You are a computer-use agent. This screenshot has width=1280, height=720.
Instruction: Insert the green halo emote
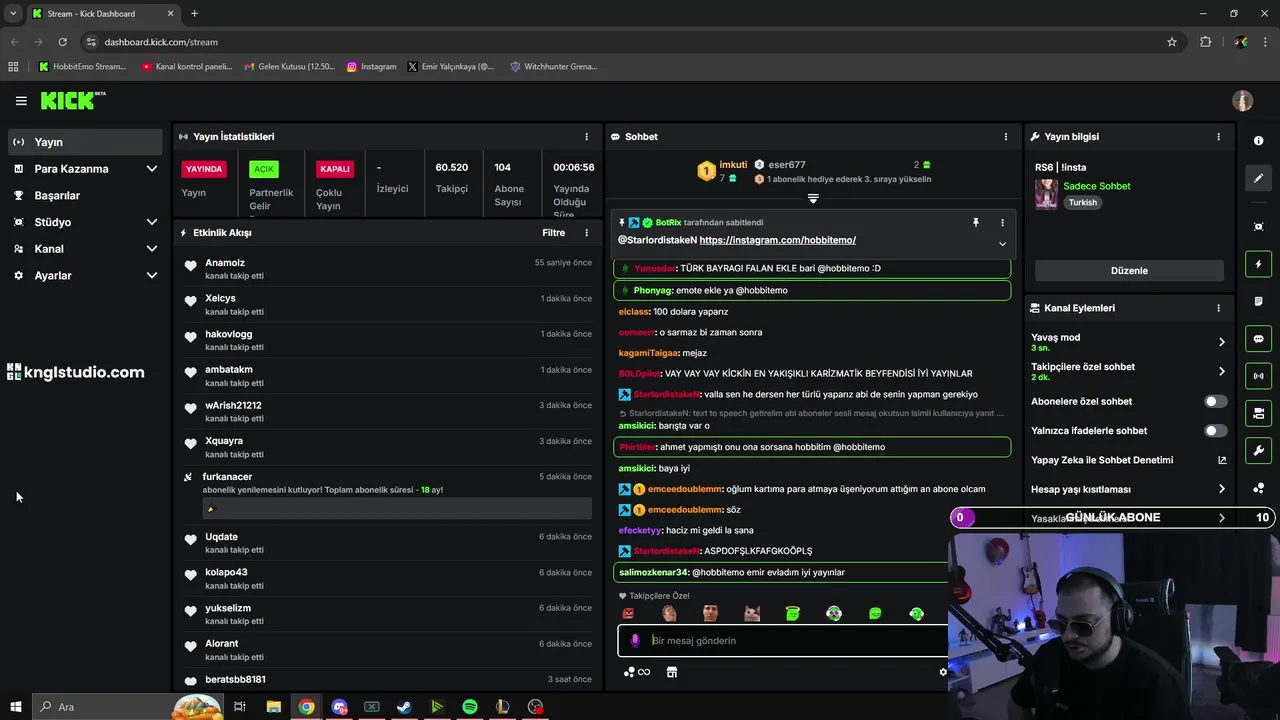coord(793,613)
